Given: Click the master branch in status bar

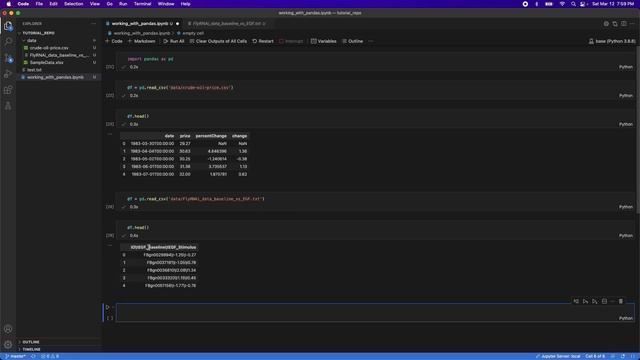Looking at the screenshot, I should [15, 356].
